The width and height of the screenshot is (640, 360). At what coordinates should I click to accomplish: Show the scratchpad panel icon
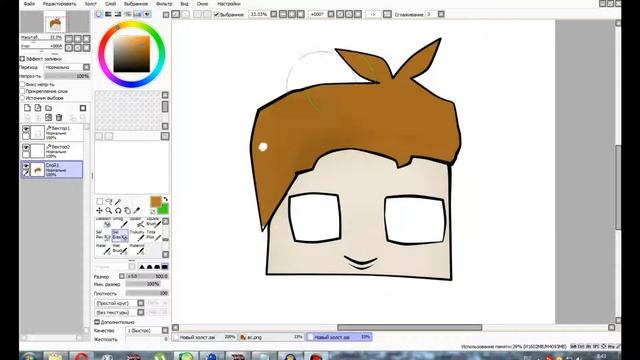pos(147,14)
